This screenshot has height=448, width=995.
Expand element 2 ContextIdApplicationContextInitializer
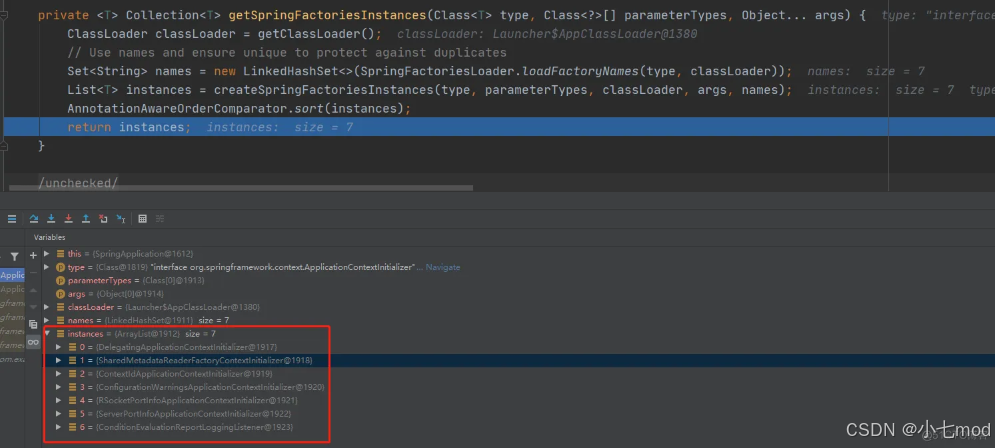[58, 374]
